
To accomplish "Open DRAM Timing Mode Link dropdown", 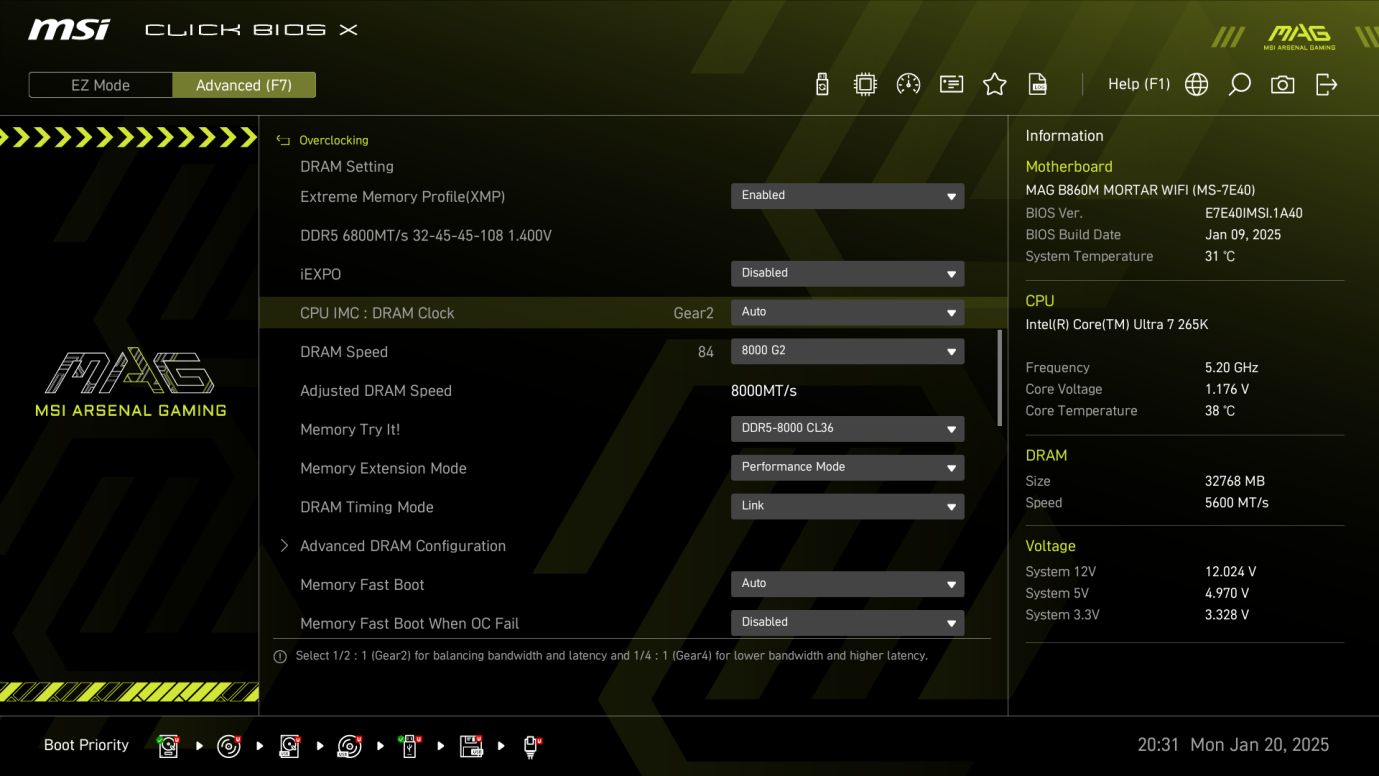I will pos(847,506).
